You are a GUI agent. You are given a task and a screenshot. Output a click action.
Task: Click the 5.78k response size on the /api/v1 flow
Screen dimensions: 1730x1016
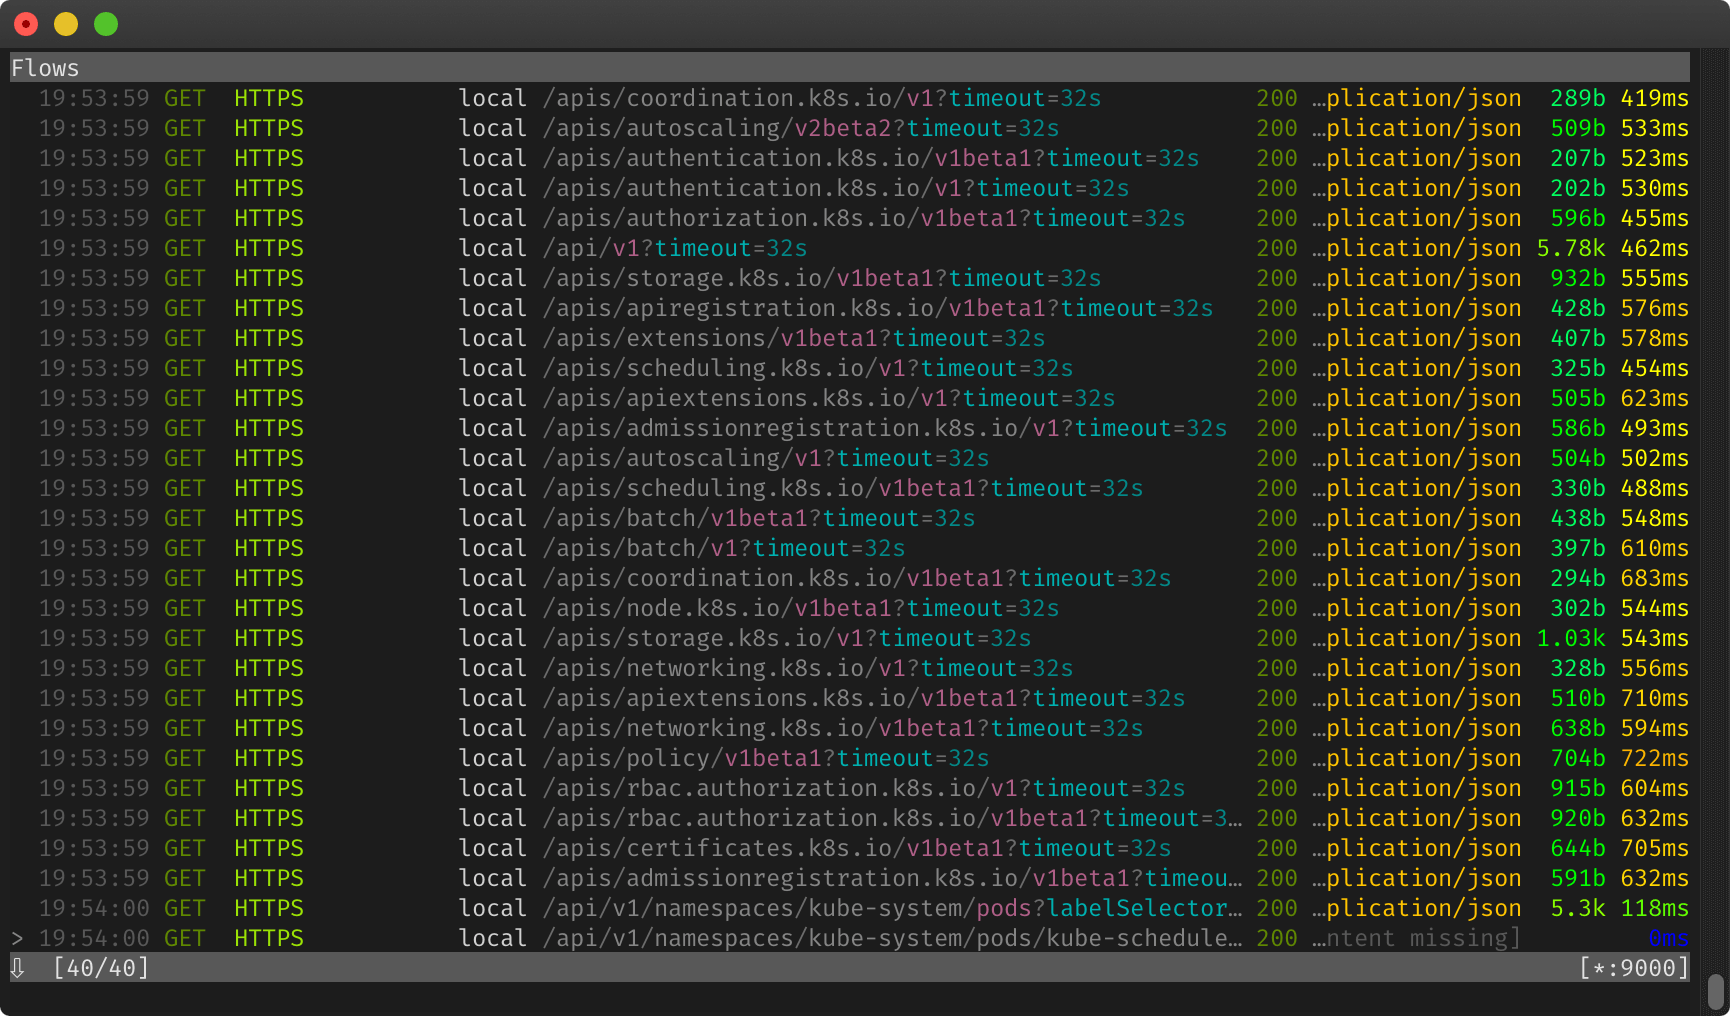tap(1570, 247)
